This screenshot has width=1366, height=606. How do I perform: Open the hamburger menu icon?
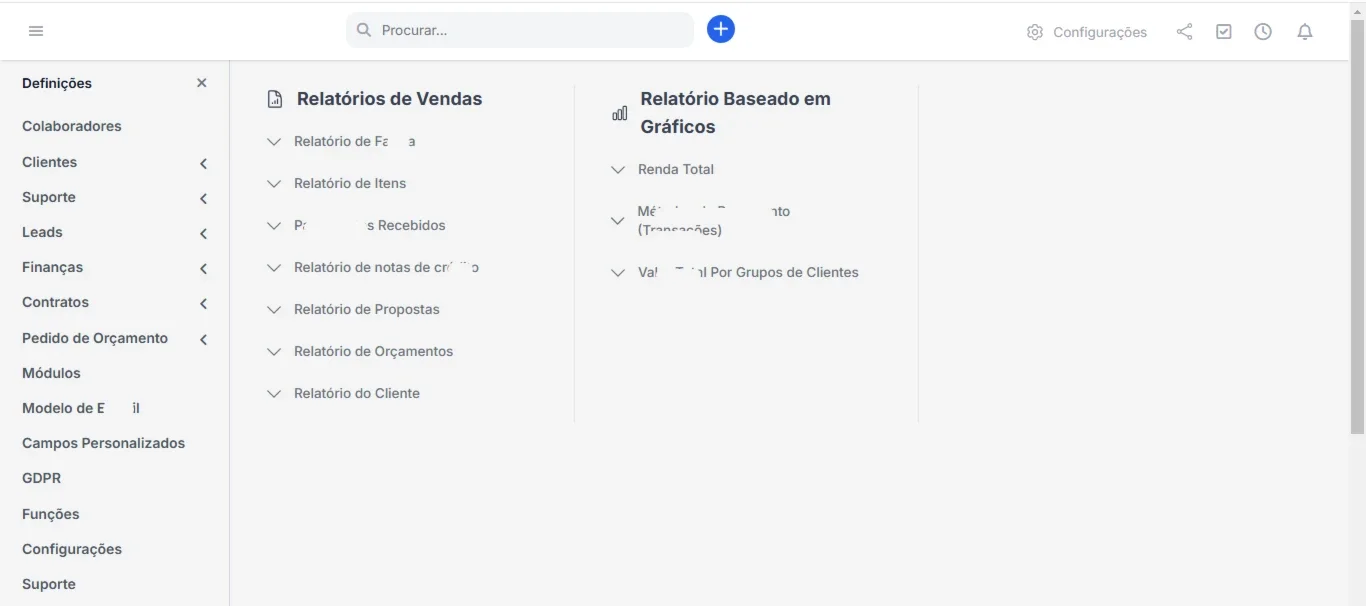tap(36, 31)
